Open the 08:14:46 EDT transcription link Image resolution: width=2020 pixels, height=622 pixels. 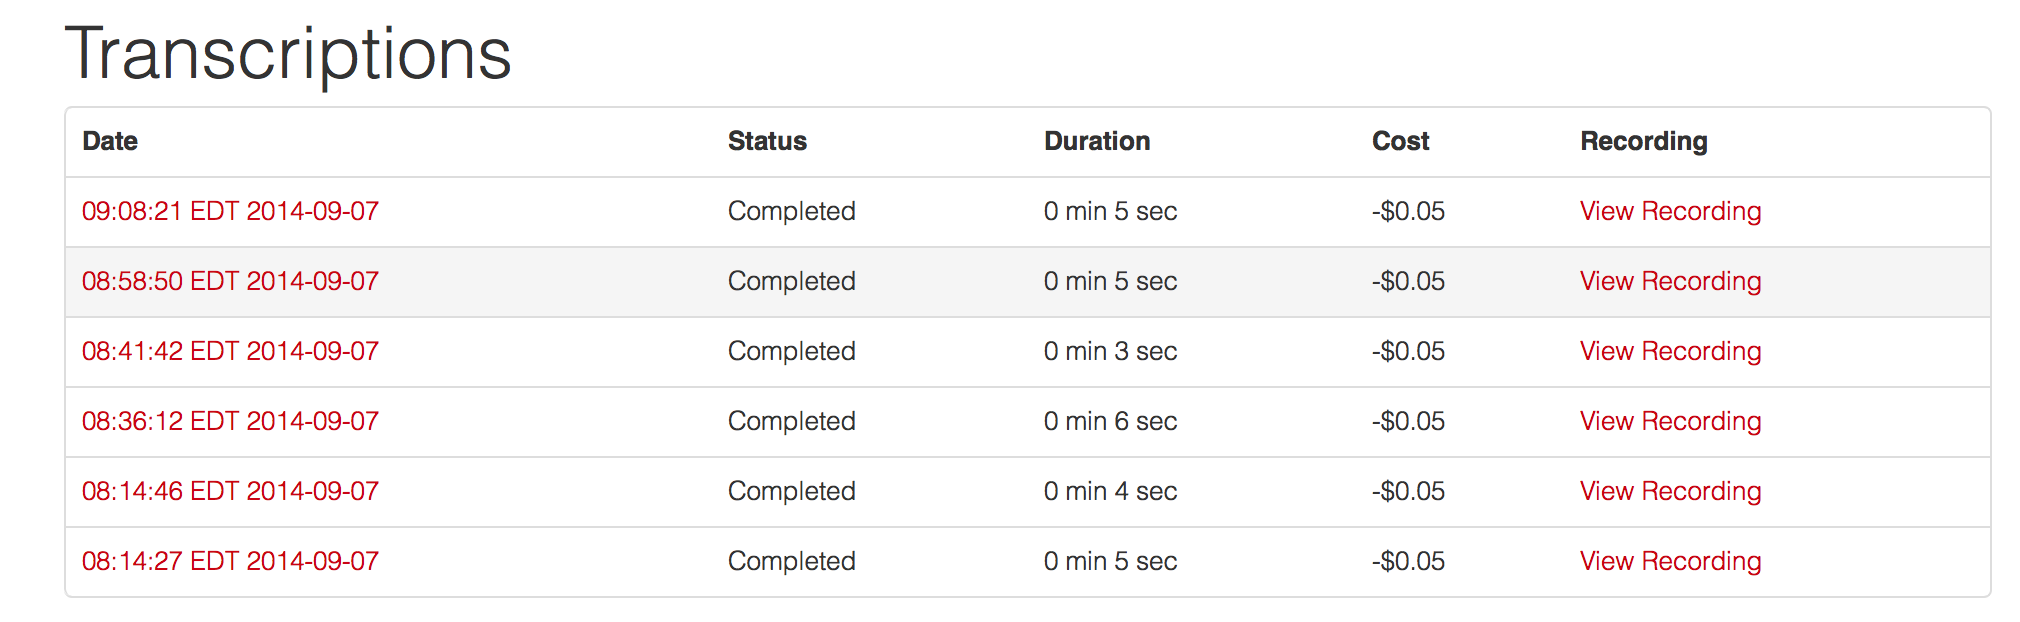(230, 491)
